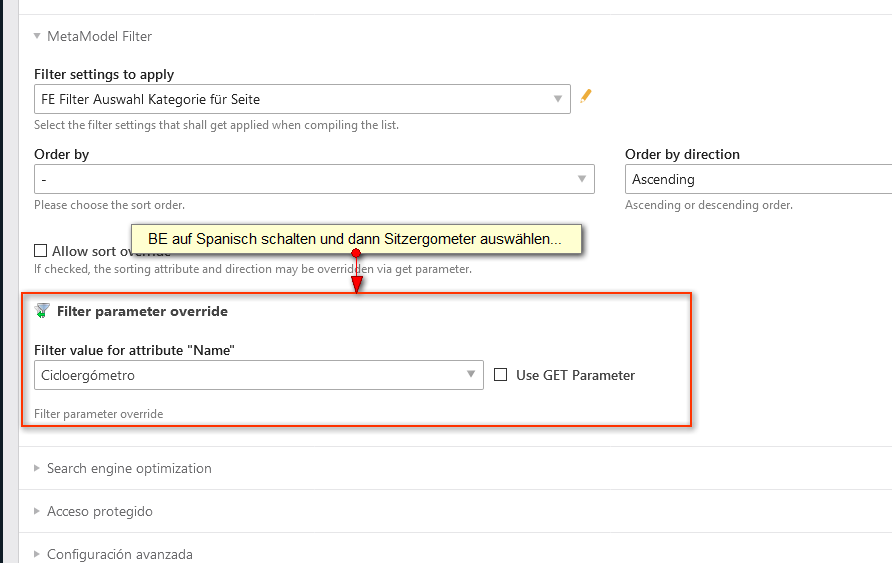This screenshot has height=563, width=892.
Task: Open the Order by dropdown
Action: pyautogui.click(x=314, y=179)
